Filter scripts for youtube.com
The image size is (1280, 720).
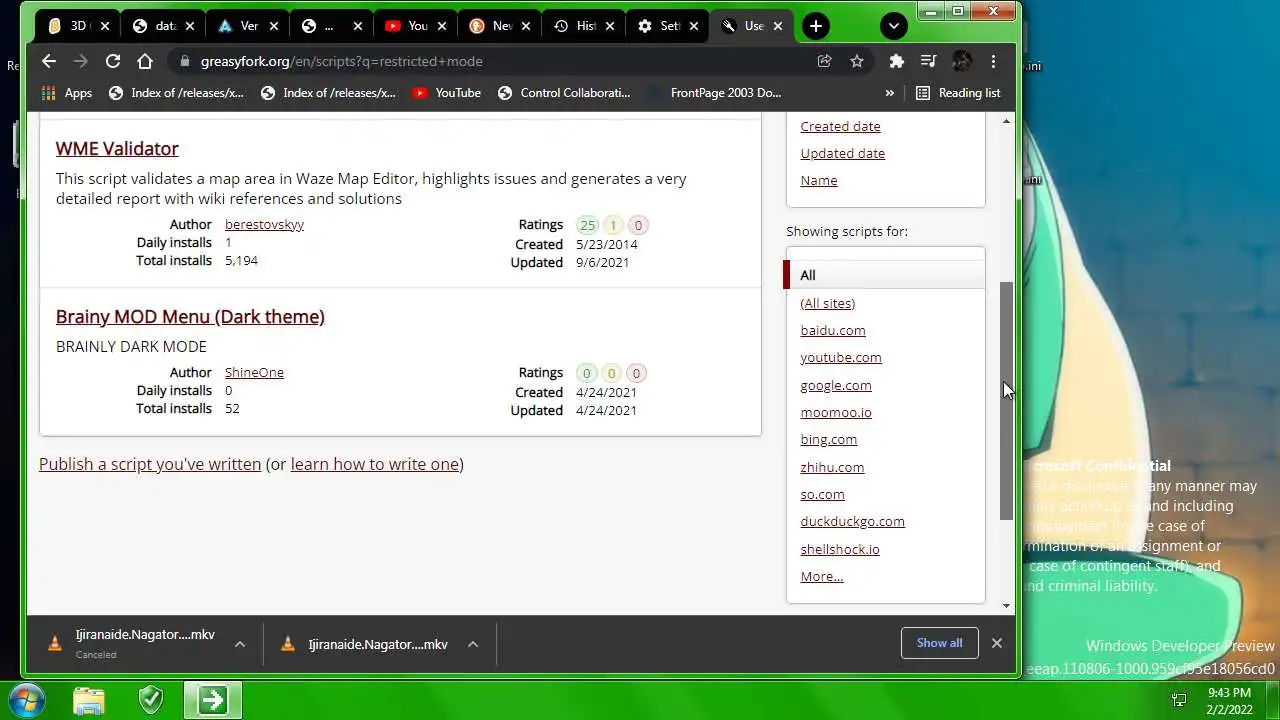click(x=841, y=357)
